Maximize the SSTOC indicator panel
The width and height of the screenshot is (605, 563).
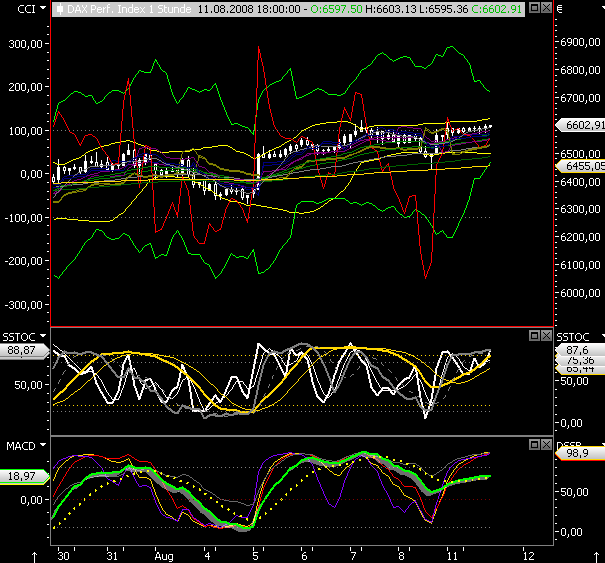click(534, 336)
